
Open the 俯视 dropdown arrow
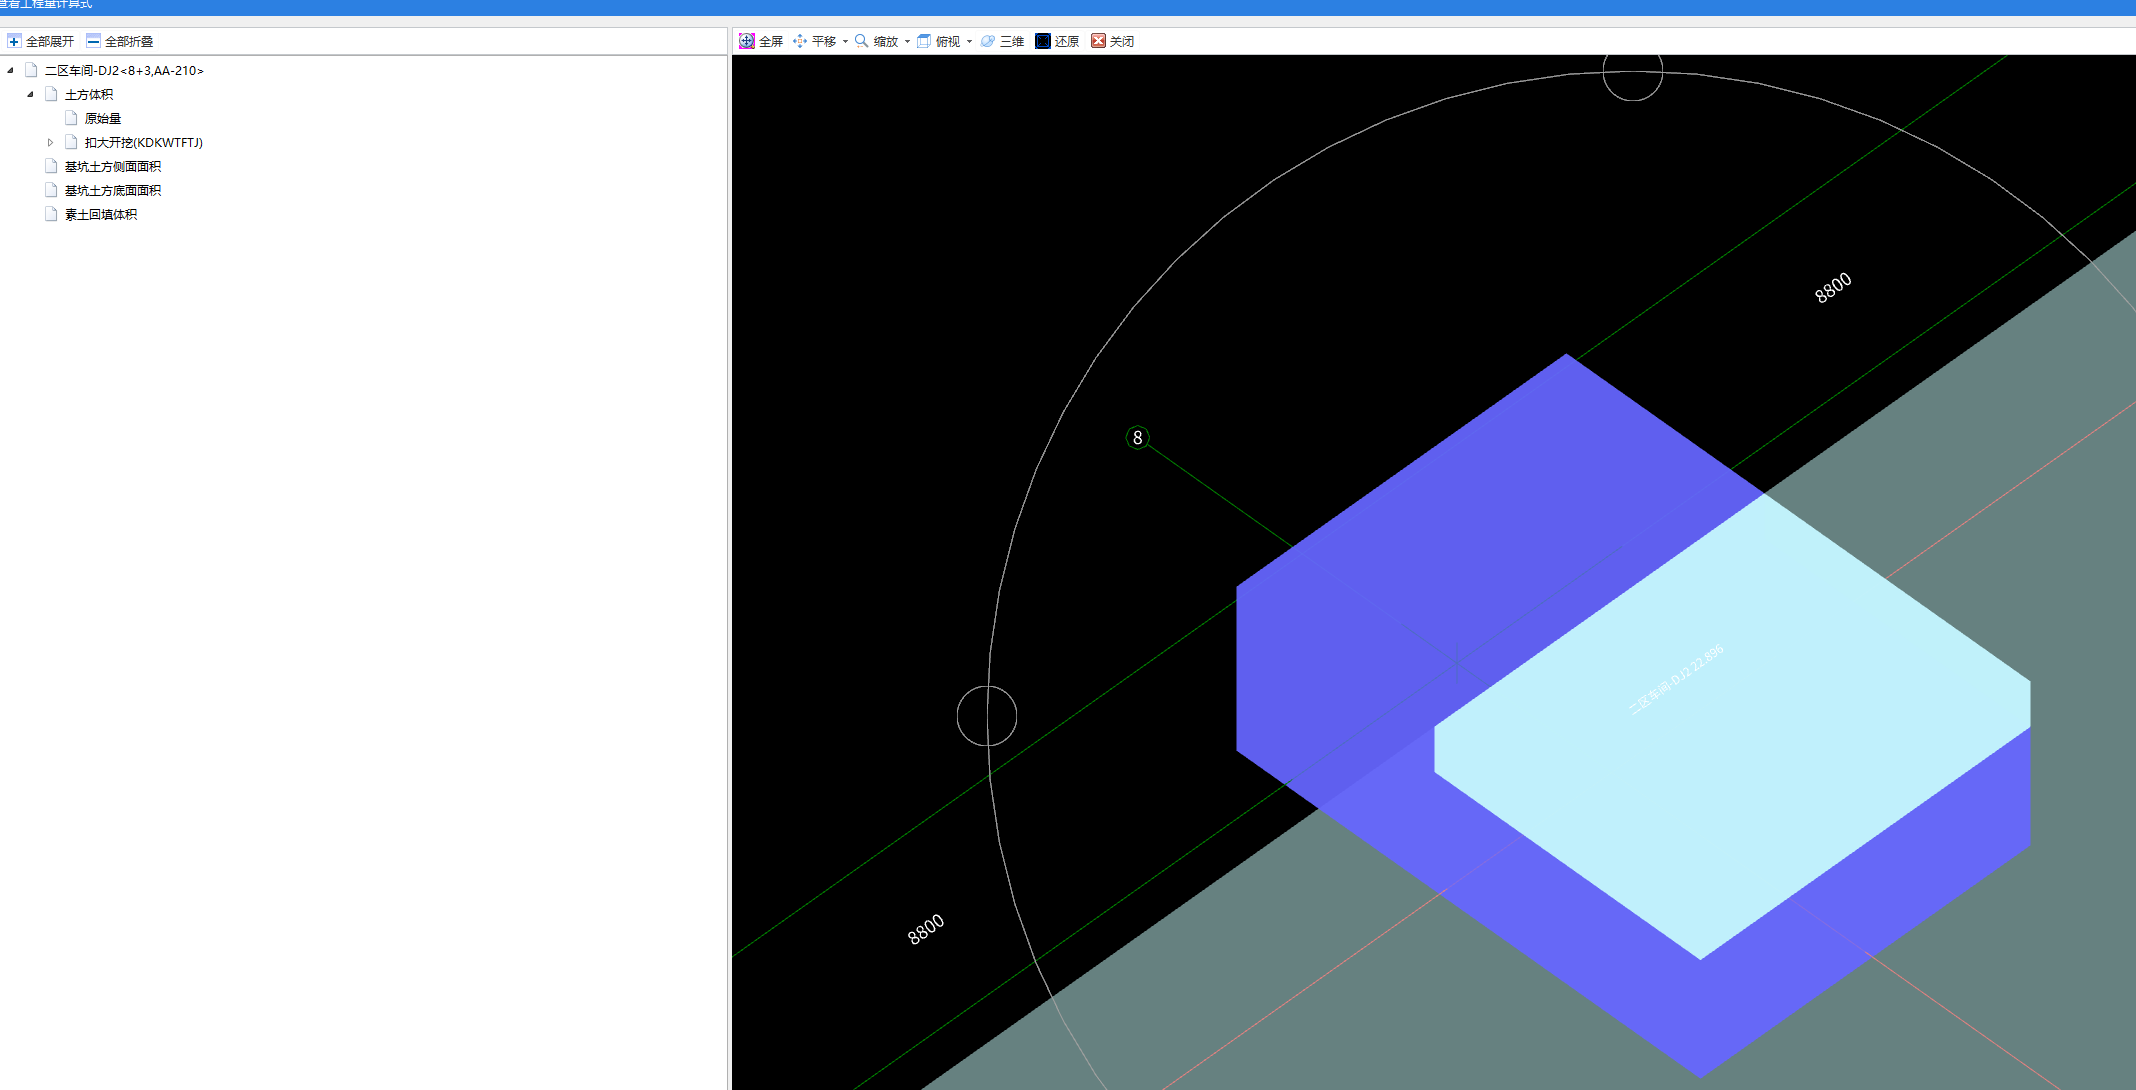coord(969,42)
